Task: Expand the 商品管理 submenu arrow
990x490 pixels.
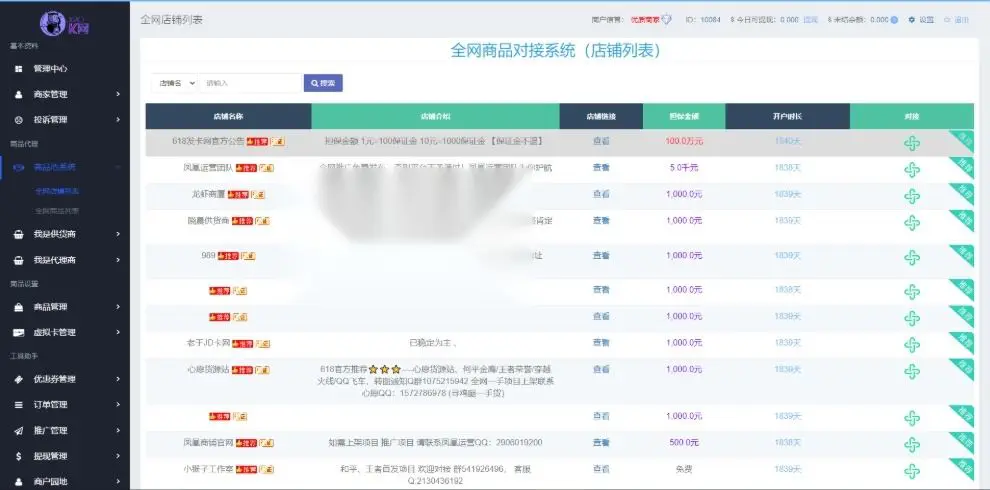Action: click(118, 307)
